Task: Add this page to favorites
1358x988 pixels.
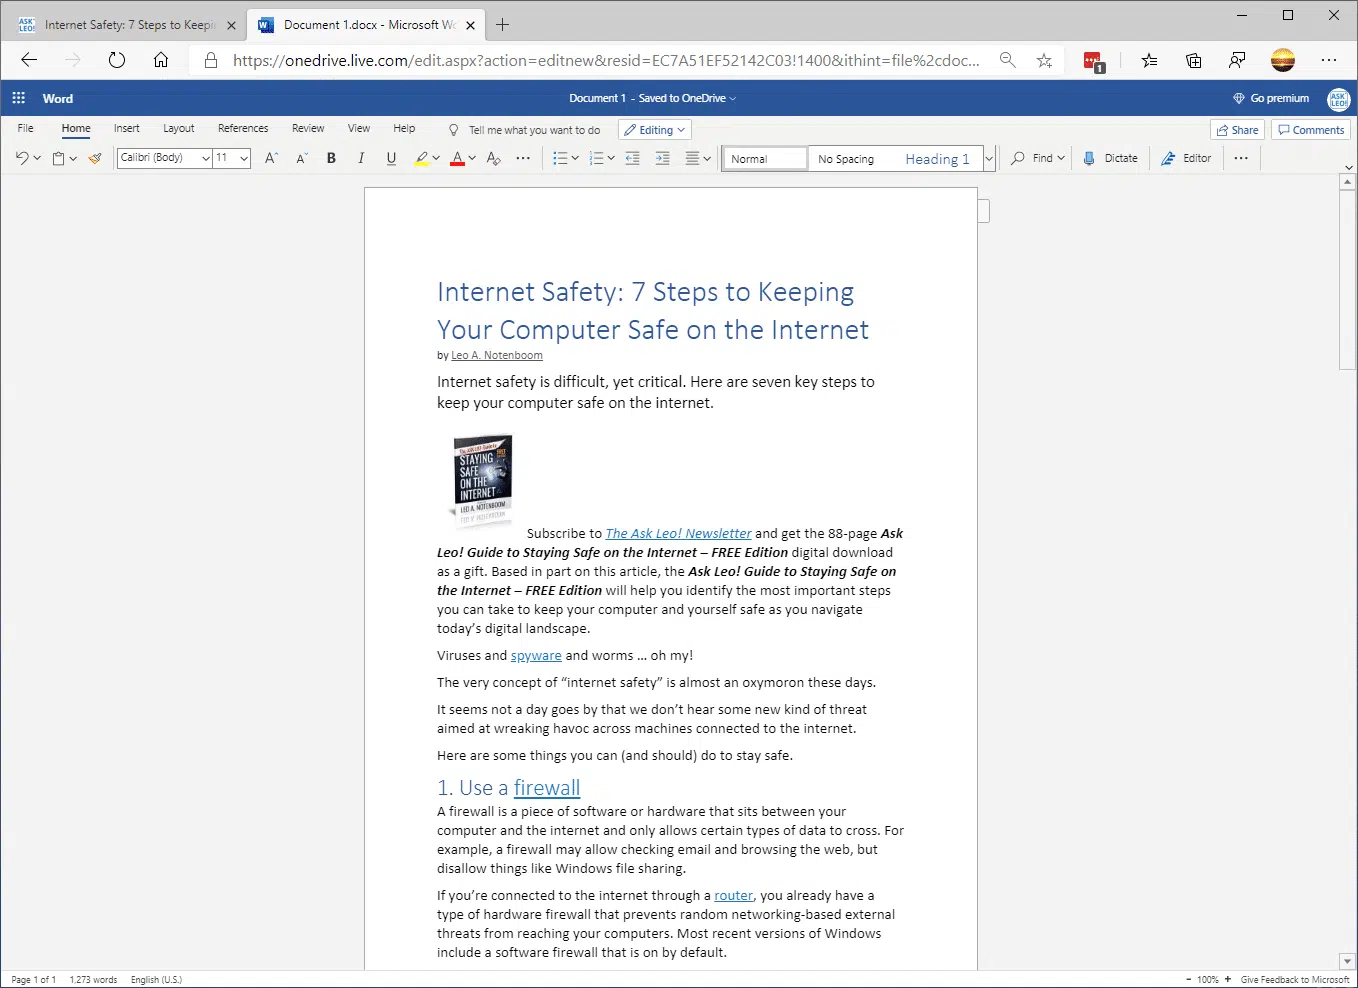Action: click(1044, 60)
